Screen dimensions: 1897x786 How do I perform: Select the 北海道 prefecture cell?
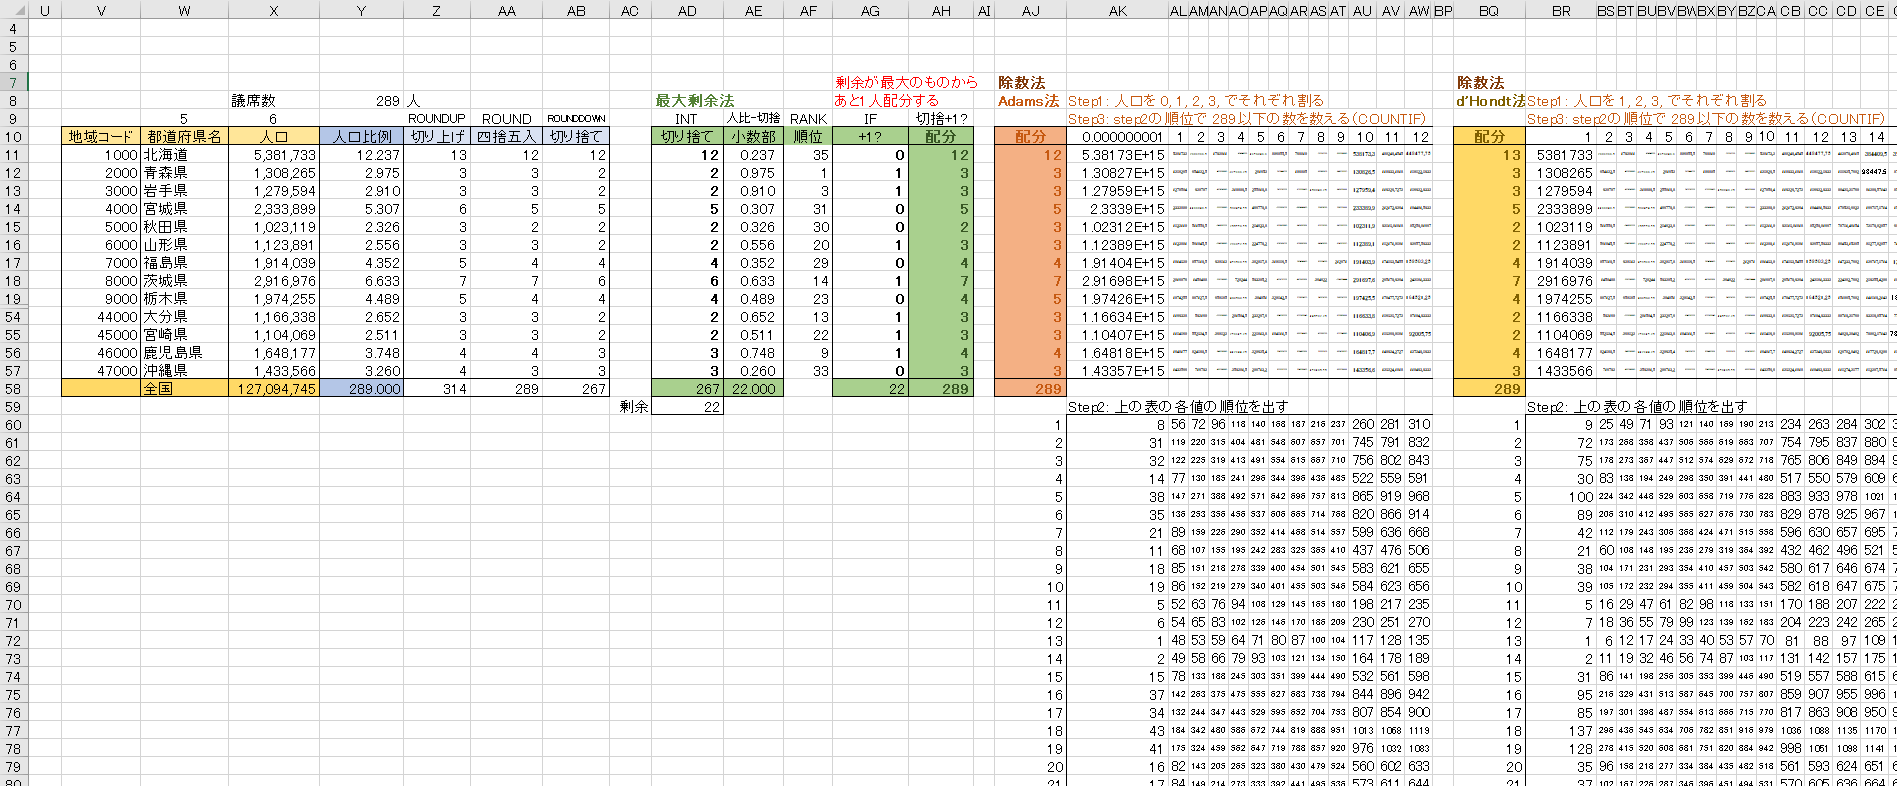pos(184,155)
